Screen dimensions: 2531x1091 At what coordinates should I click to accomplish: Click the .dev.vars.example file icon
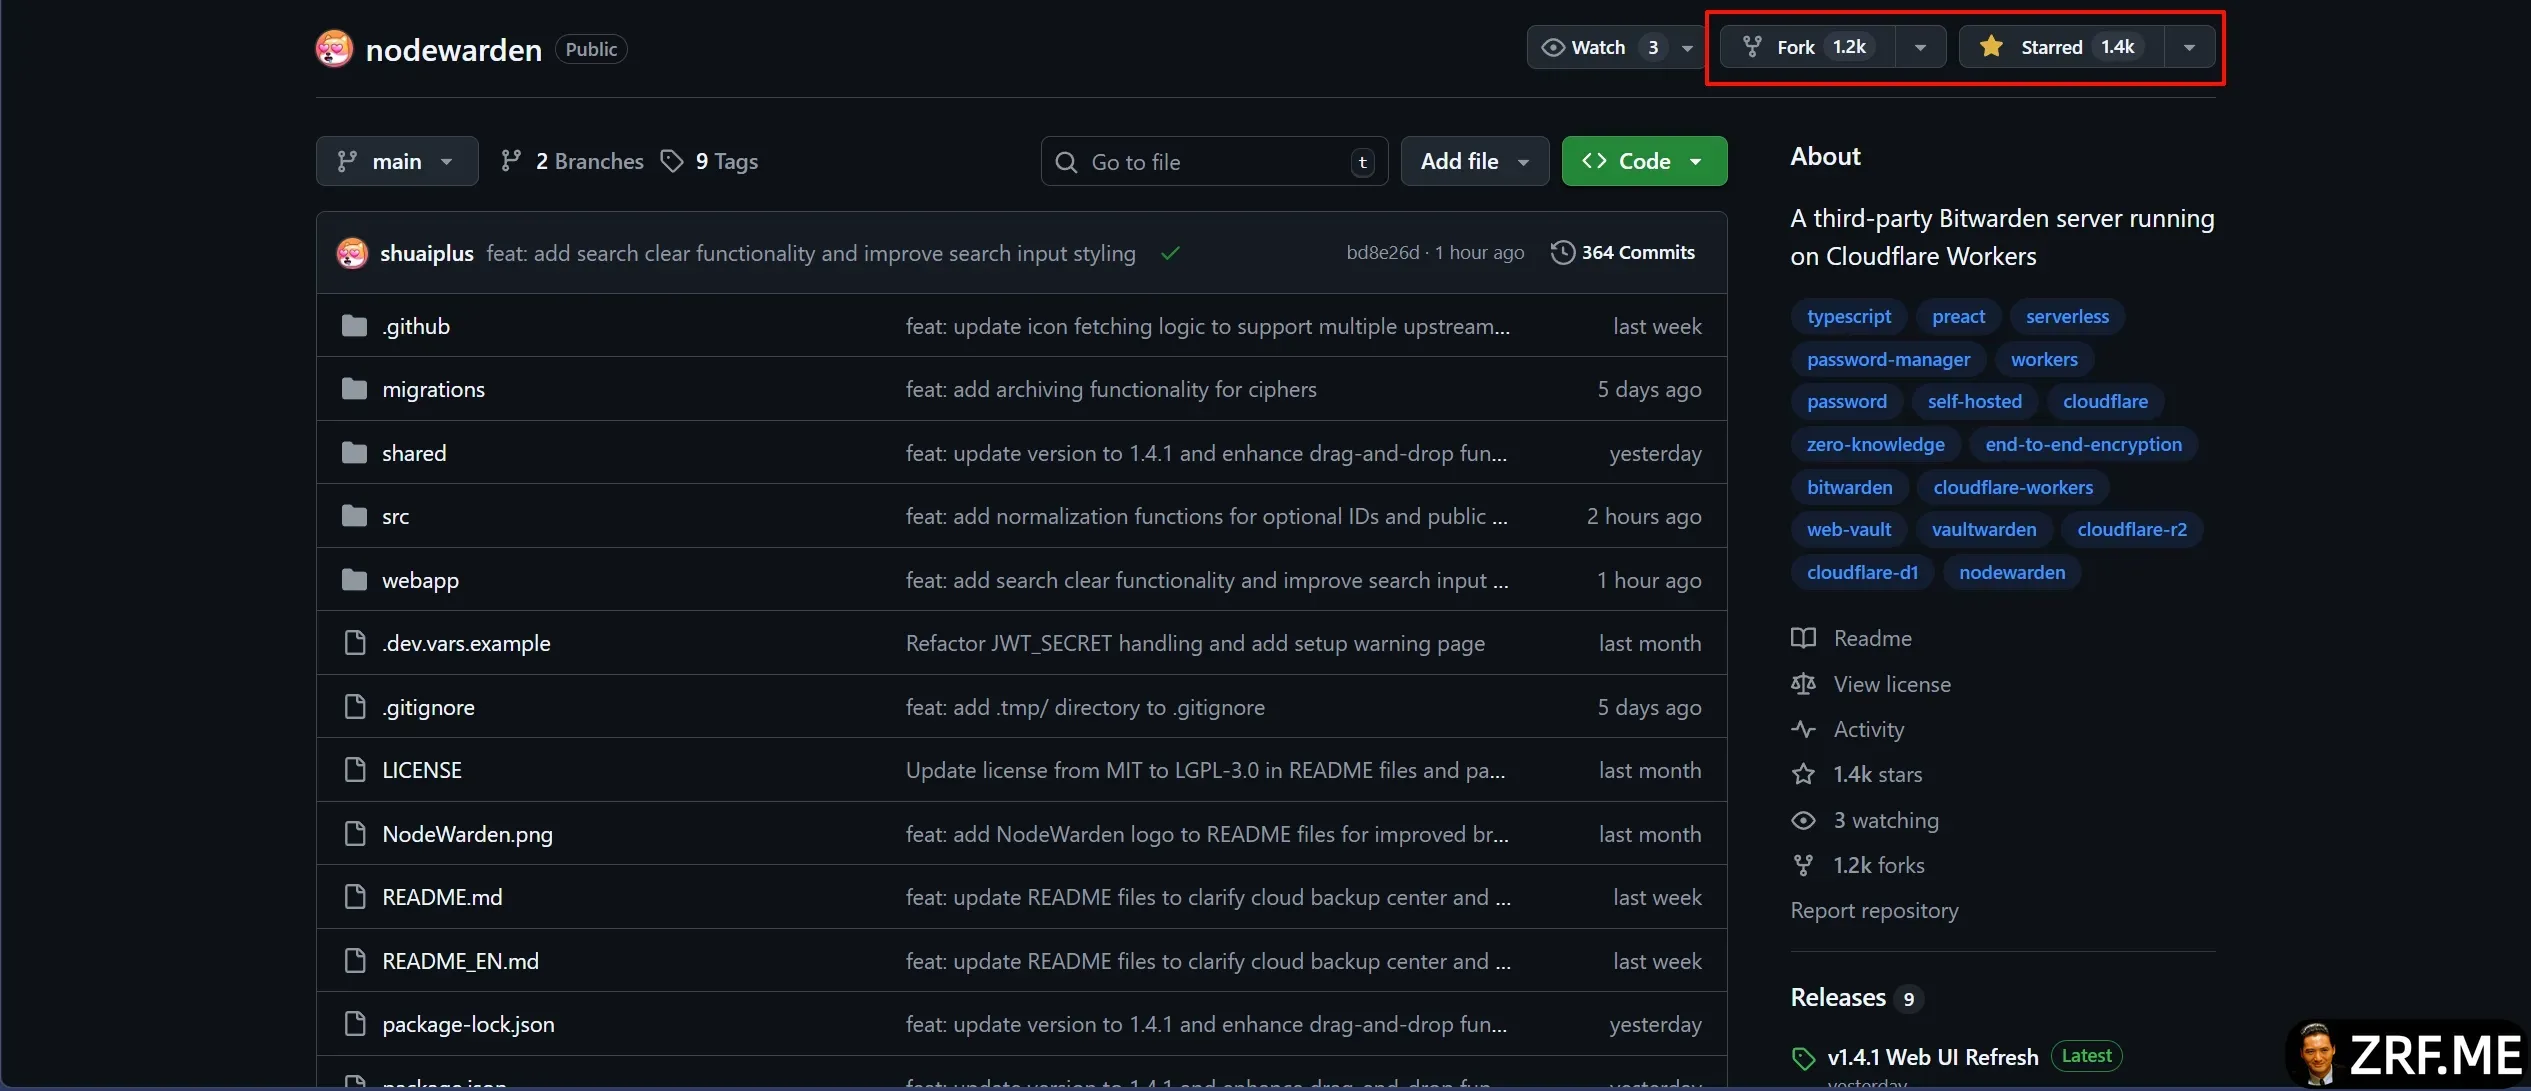[354, 643]
